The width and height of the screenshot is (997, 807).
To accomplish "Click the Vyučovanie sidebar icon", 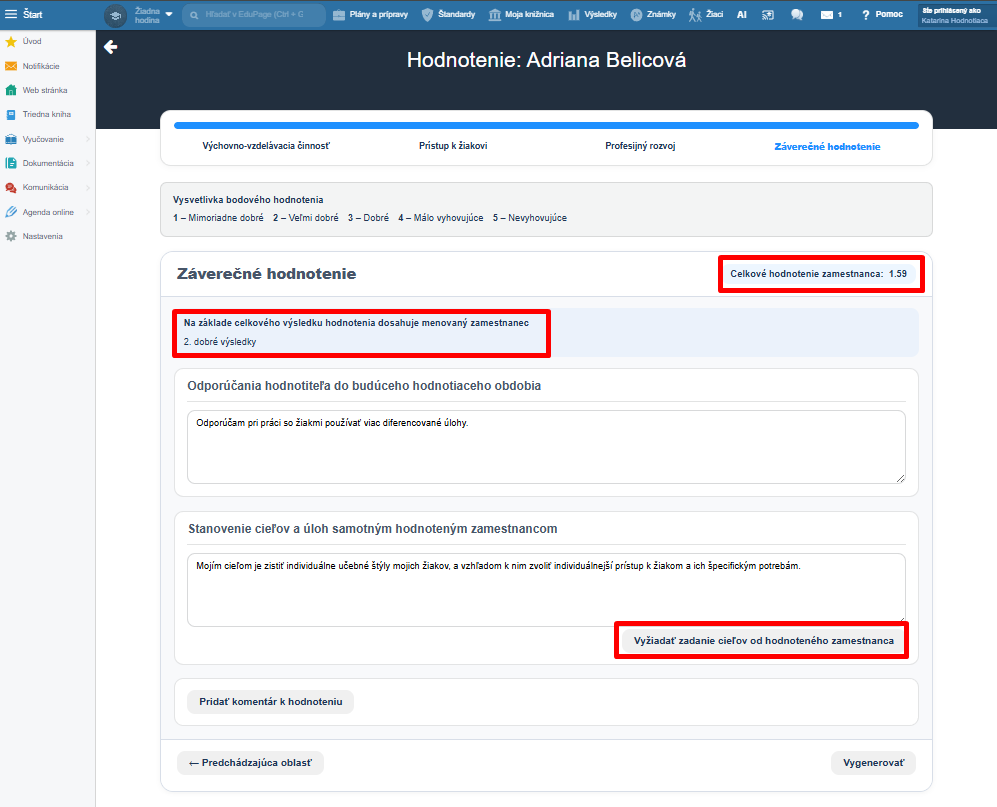I will tap(11, 139).
